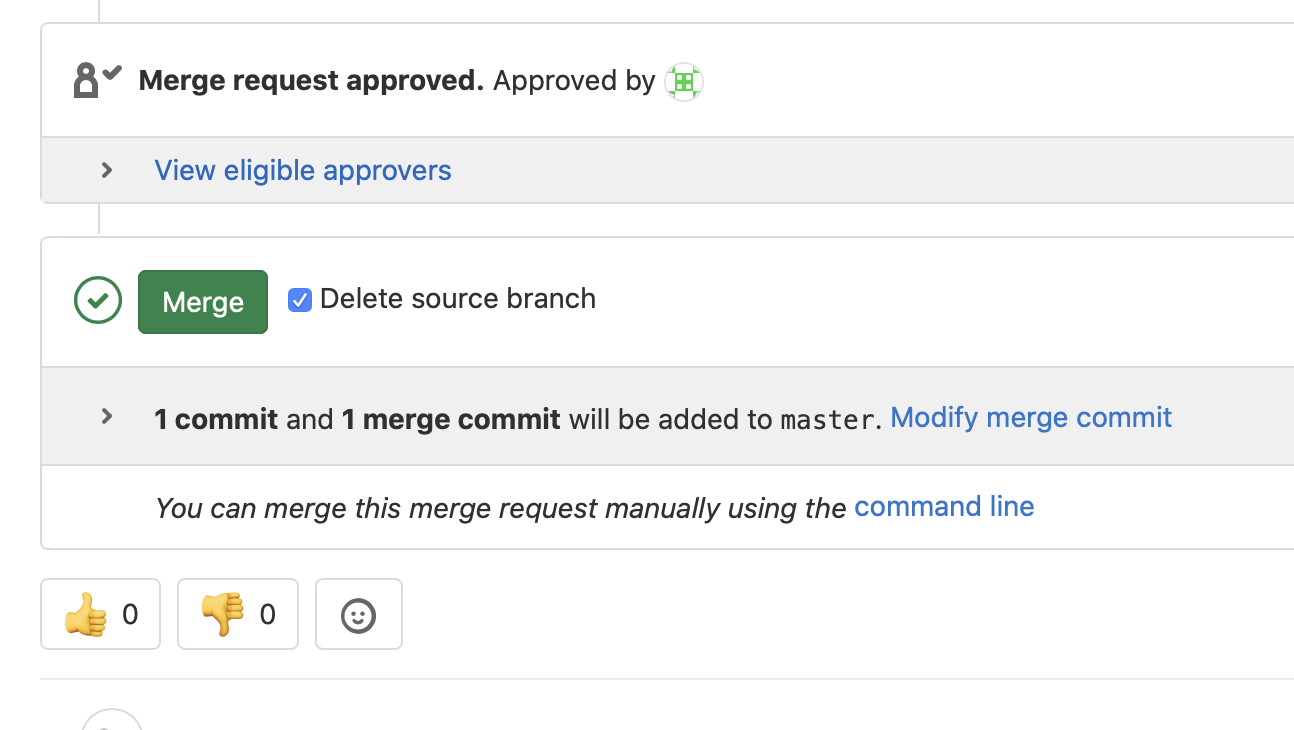Click the green circled checkmark status icon
This screenshot has width=1294, height=730.
tap(98, 300)
